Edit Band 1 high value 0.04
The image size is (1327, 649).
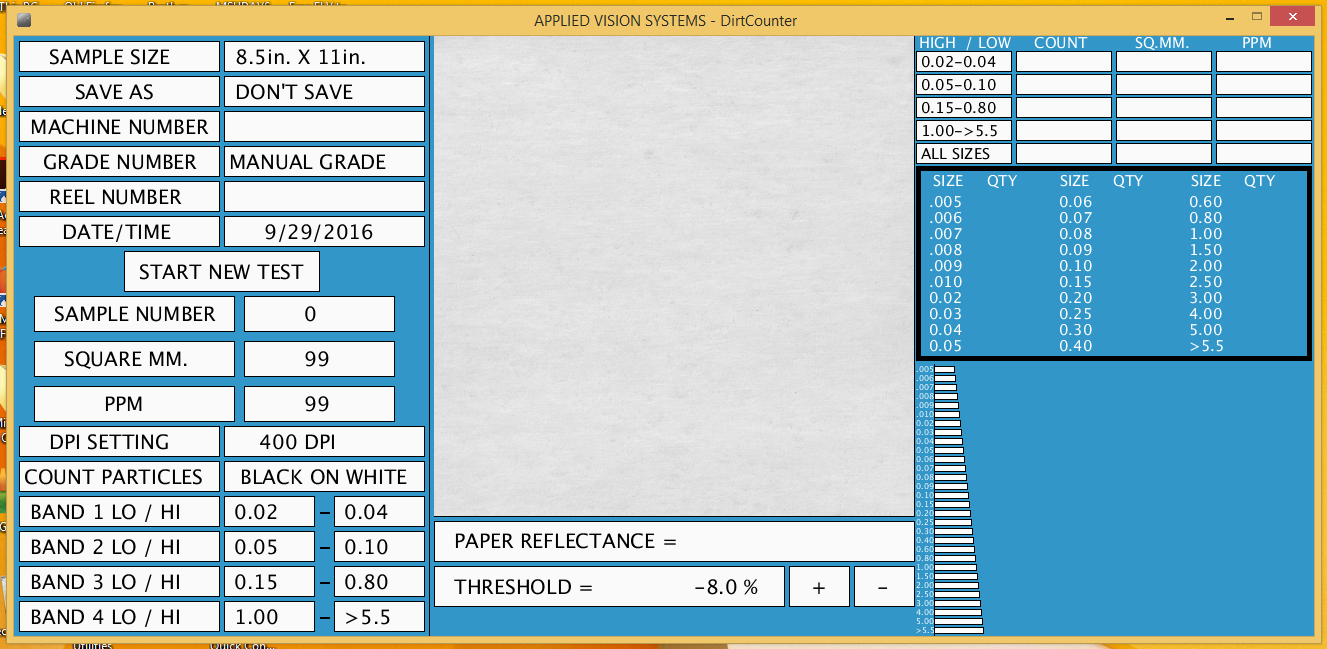[379, 512]
